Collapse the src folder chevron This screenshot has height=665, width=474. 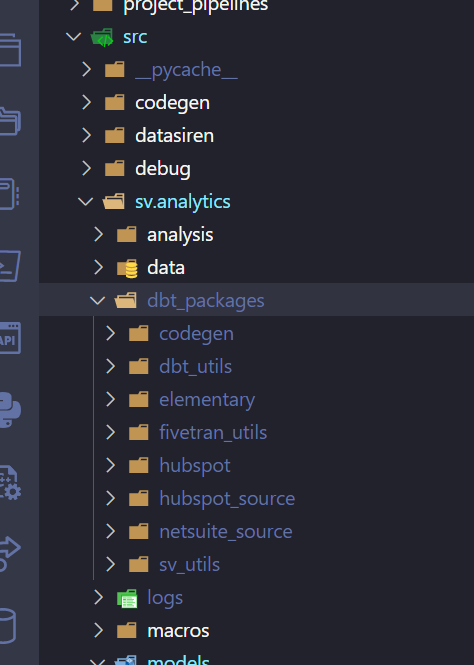tap(74, 36)
